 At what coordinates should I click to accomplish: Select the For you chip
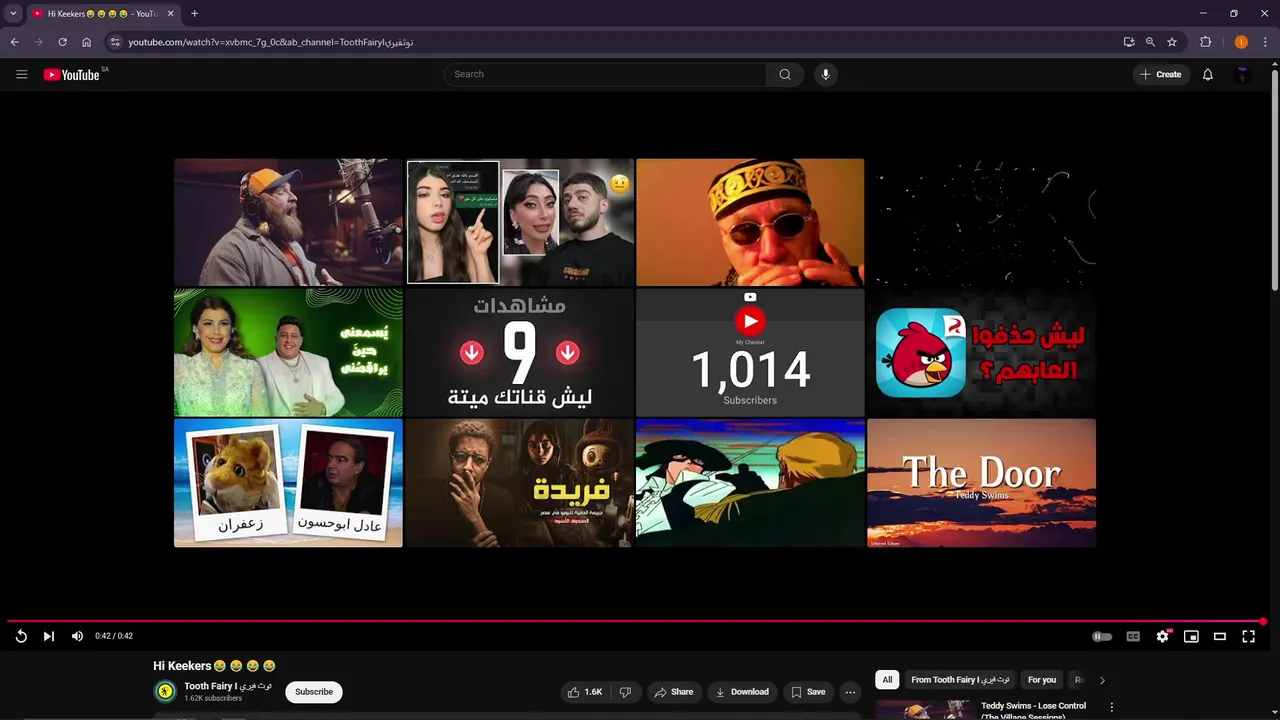click(x=1042, y=680)
